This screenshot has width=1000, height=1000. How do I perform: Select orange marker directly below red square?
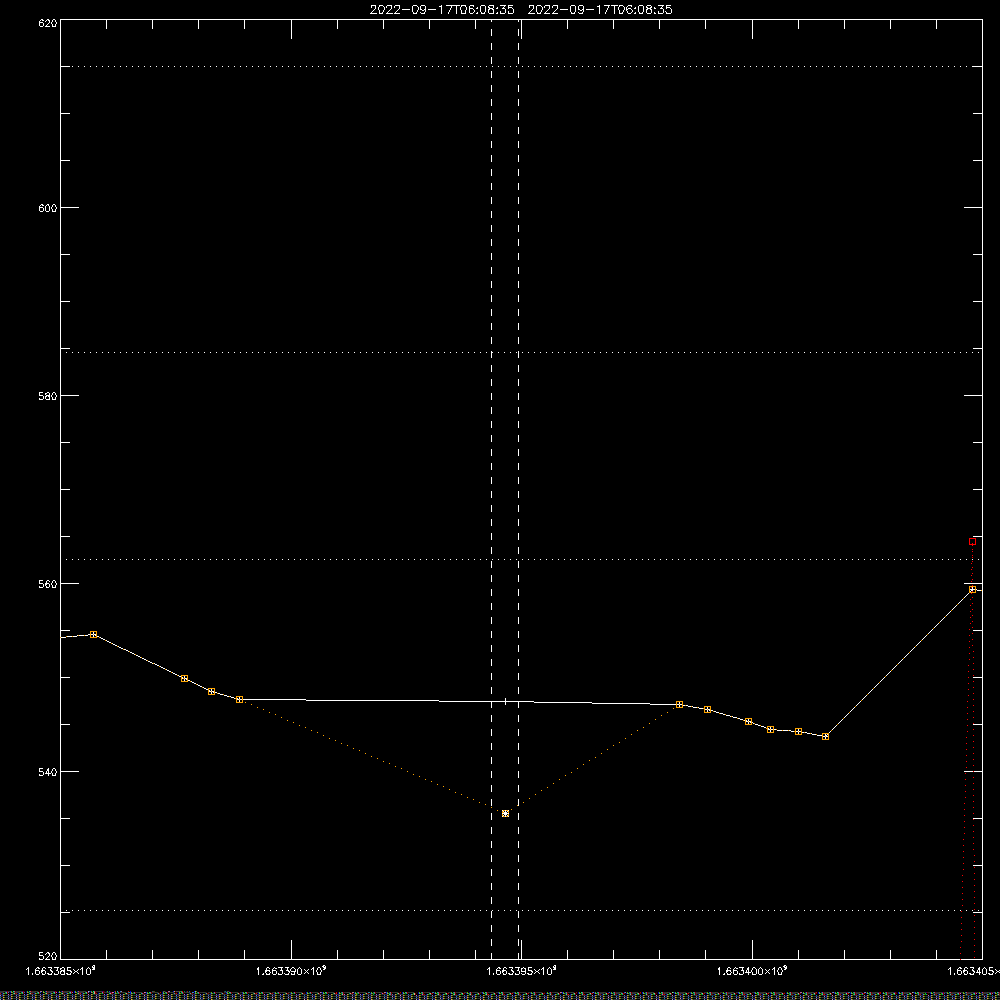pos(972,589)
